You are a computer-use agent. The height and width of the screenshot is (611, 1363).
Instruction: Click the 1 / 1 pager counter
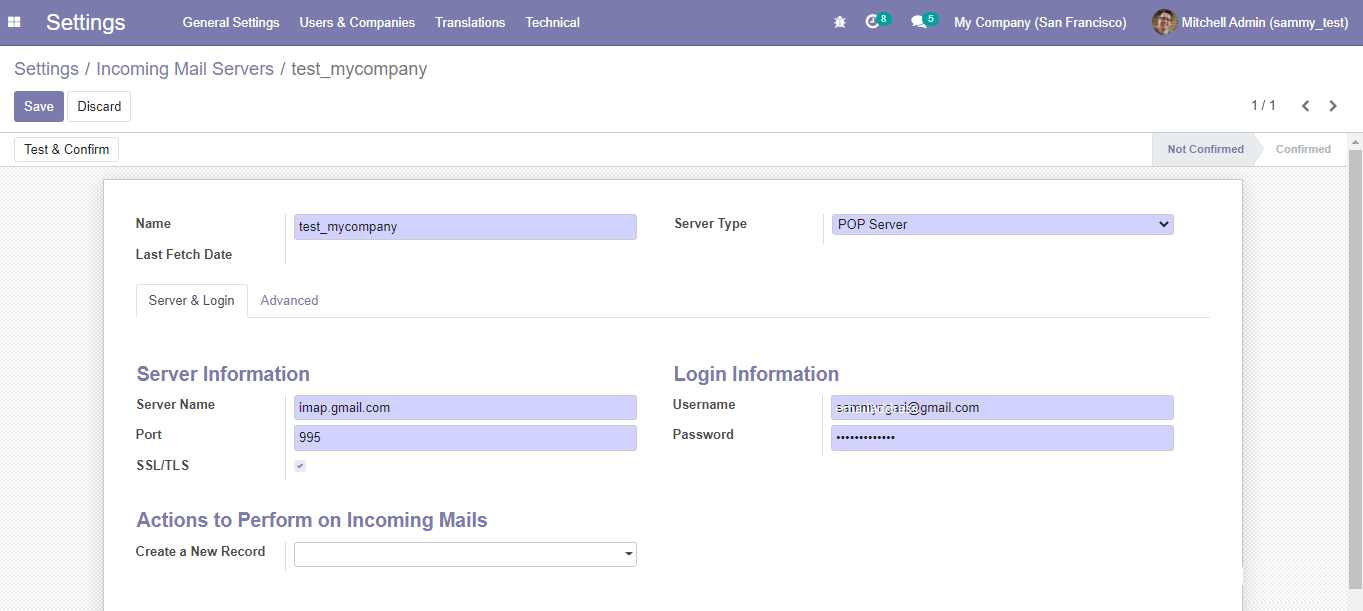pyautogui.click(x=1263, y=105)
